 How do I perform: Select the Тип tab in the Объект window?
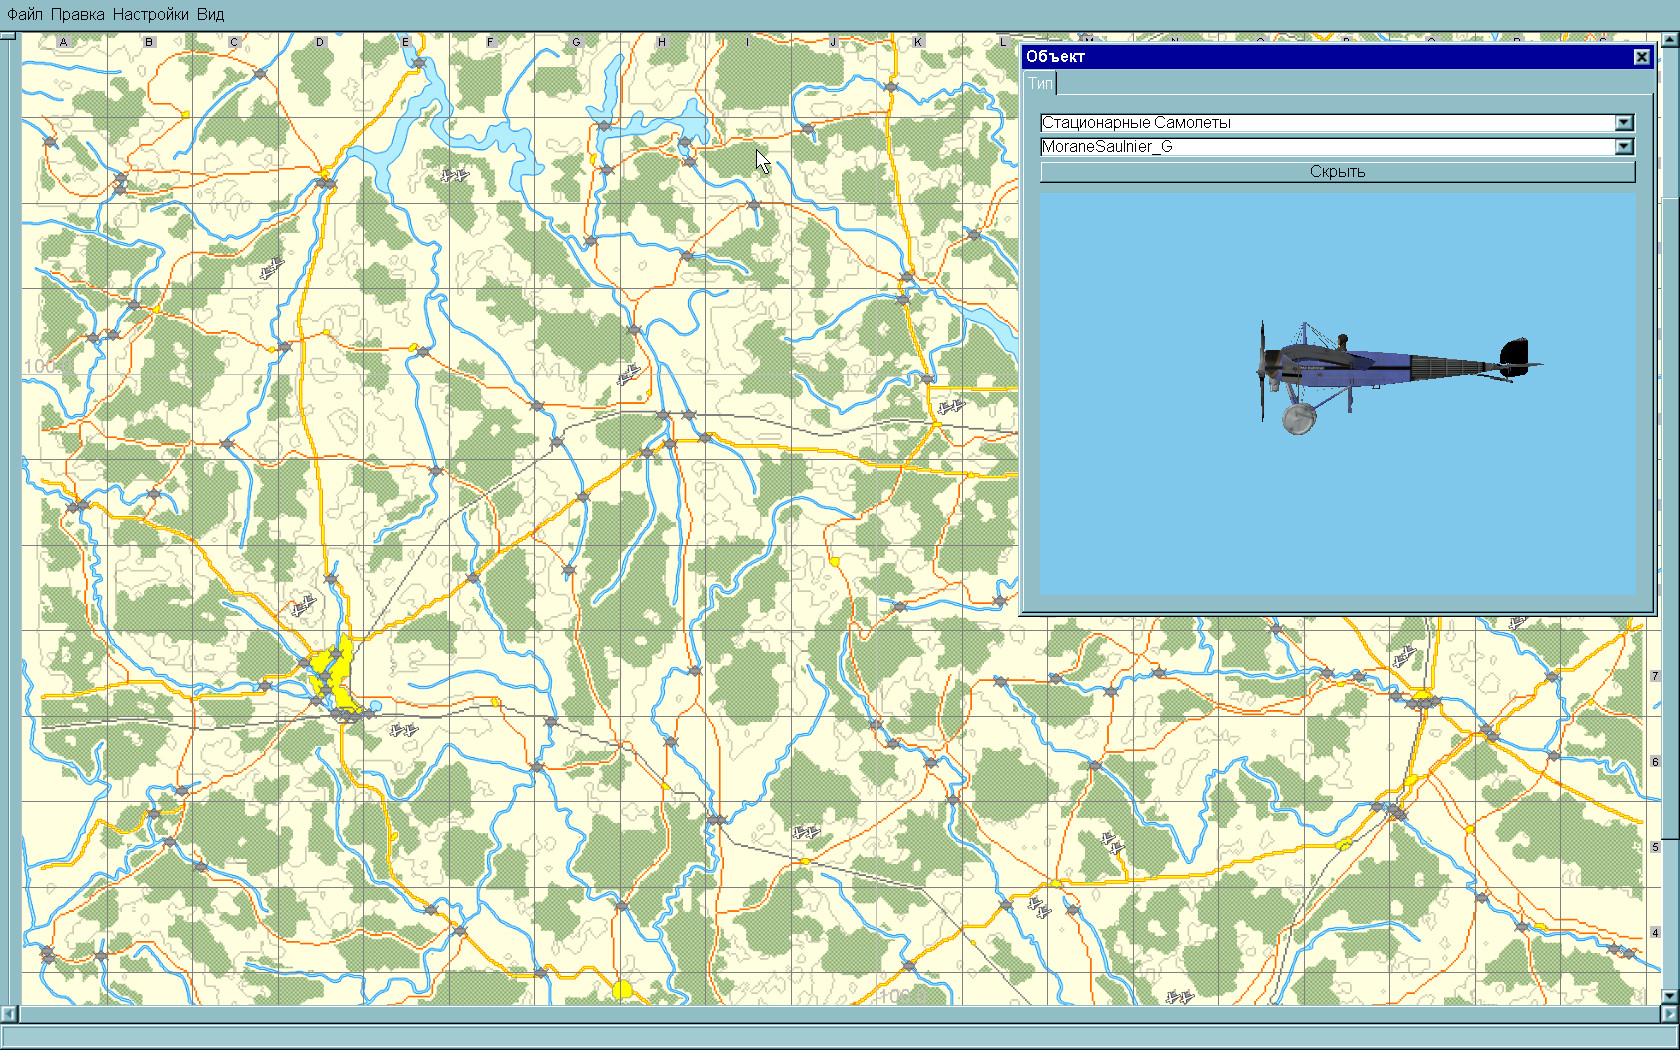[1040, 83]
